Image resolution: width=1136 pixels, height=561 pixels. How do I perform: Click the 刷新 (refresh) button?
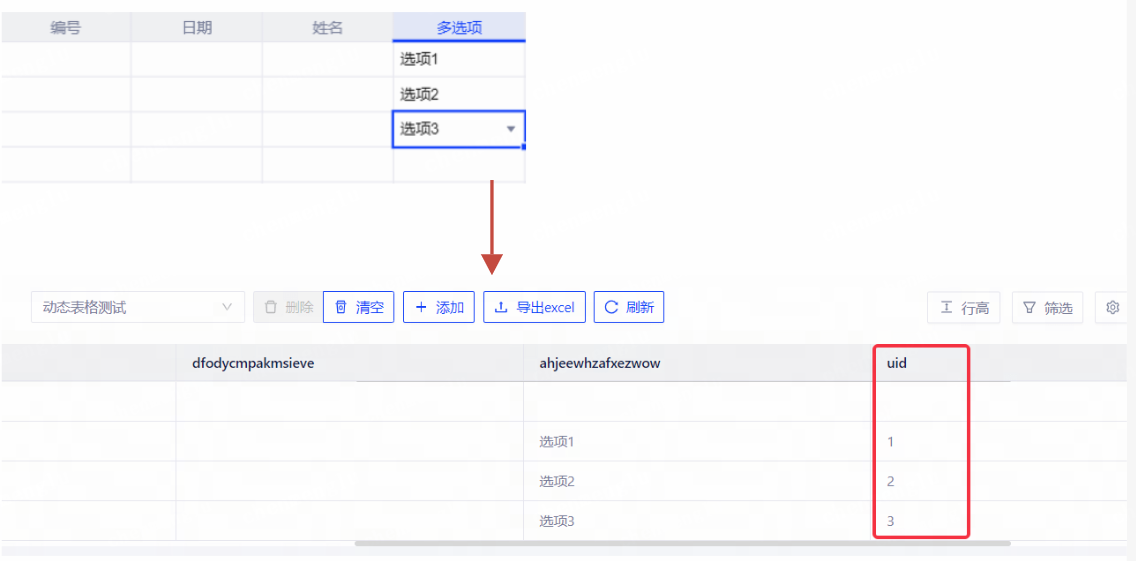(629, 308)
